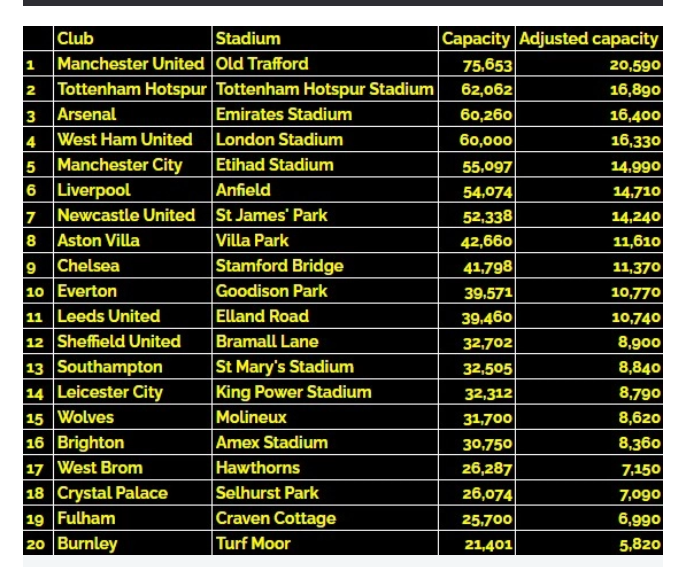Click the King Power Stadium cell
Screen dimensions: 677x567
(x=293, y=392)
